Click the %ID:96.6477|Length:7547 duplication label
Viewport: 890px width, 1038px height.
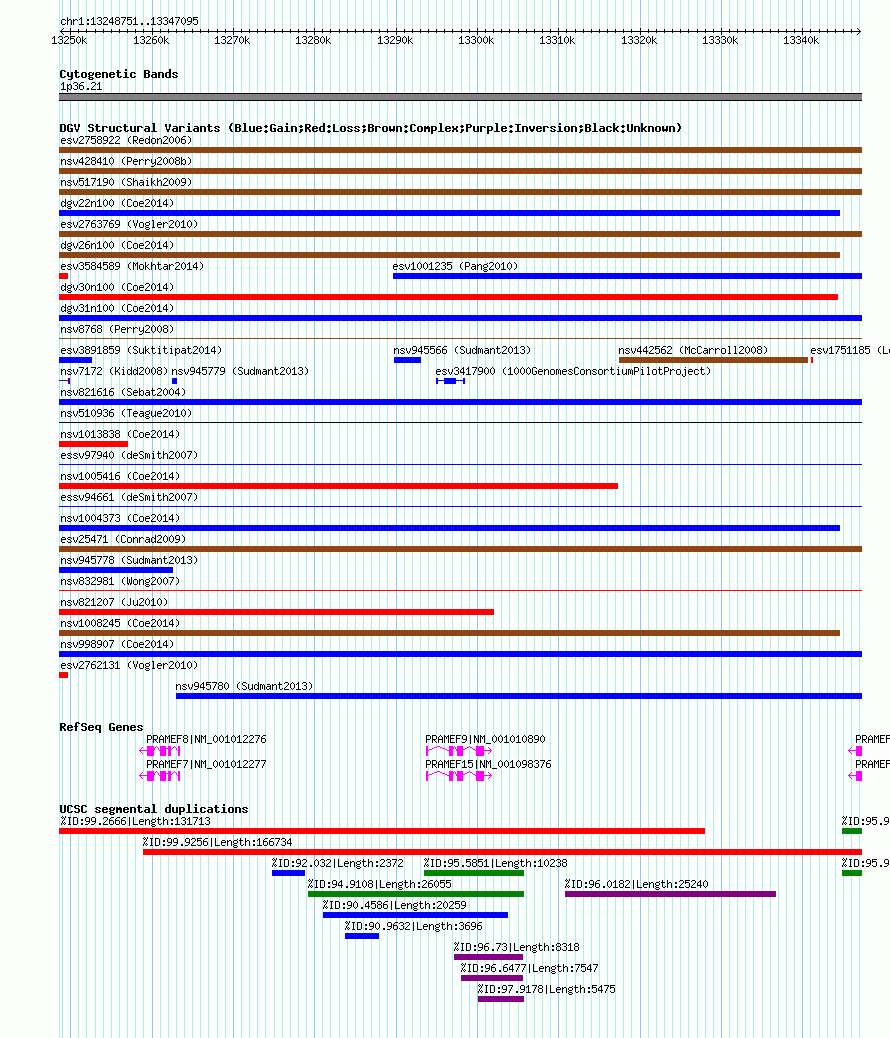click(x=530, y=968)
